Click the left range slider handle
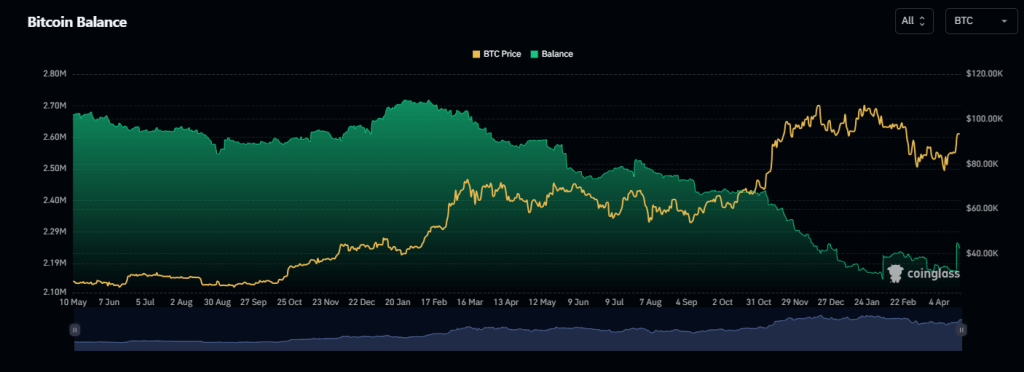The image size is (1024, 372). (74, 330)
